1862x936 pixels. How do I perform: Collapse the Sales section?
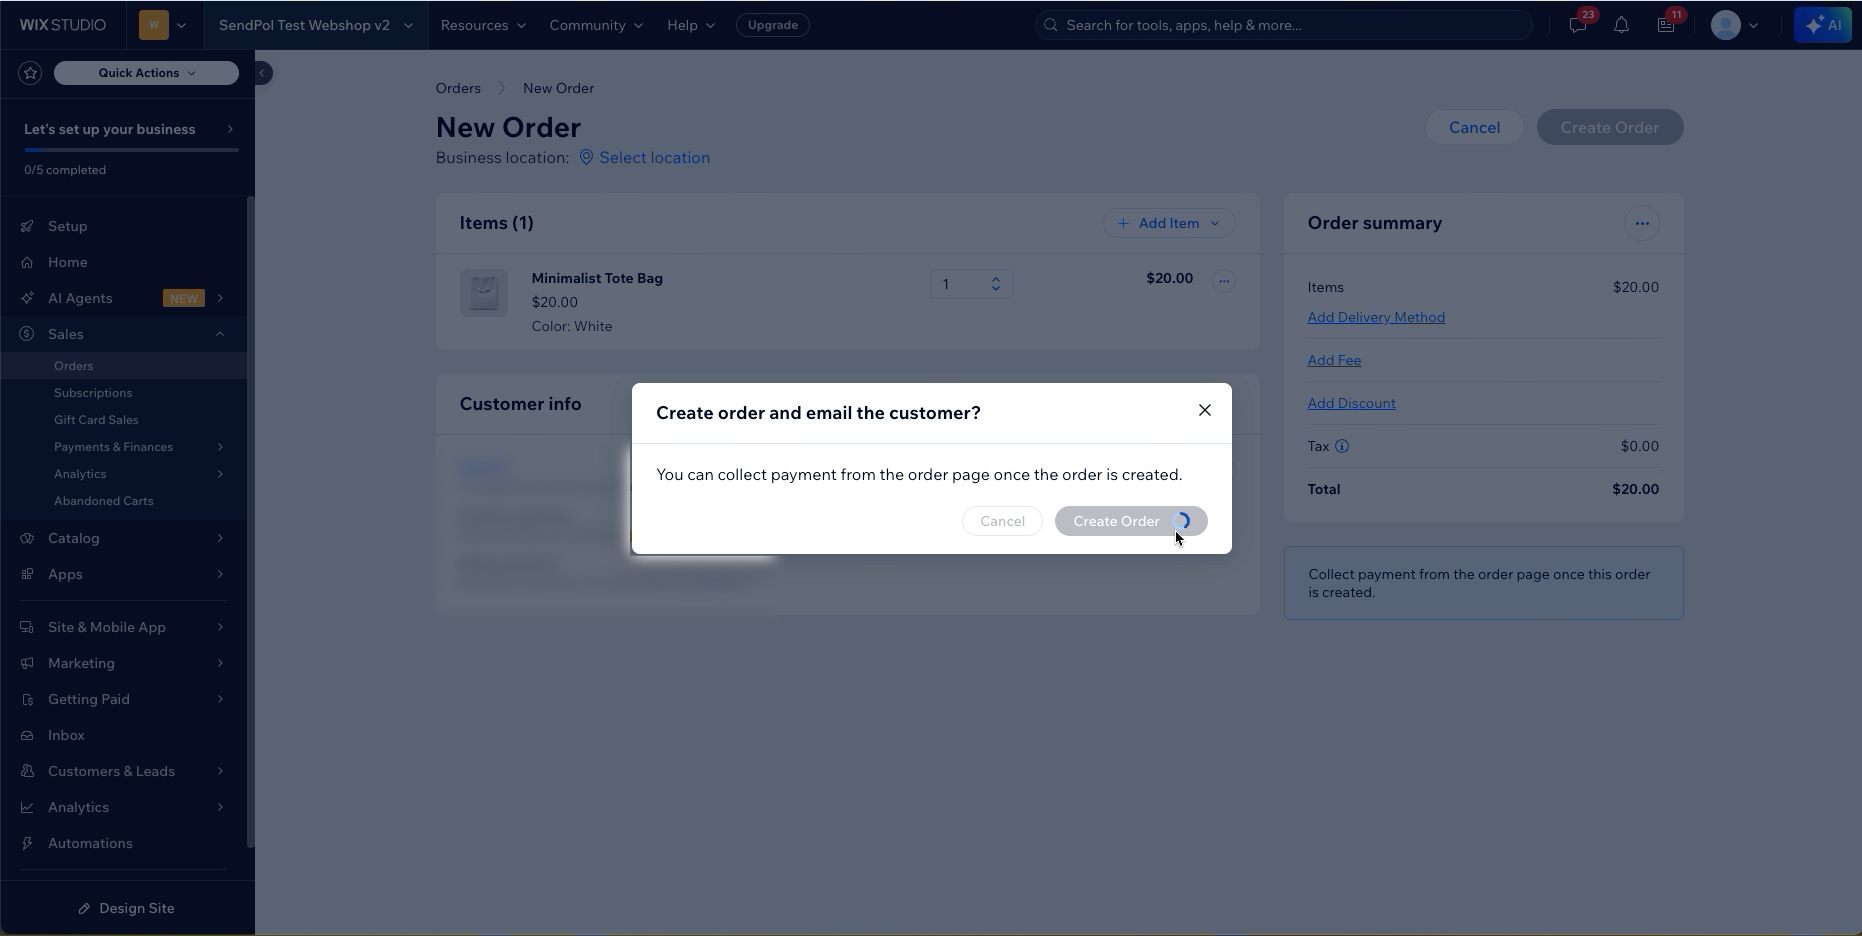[x=123, y=334]
